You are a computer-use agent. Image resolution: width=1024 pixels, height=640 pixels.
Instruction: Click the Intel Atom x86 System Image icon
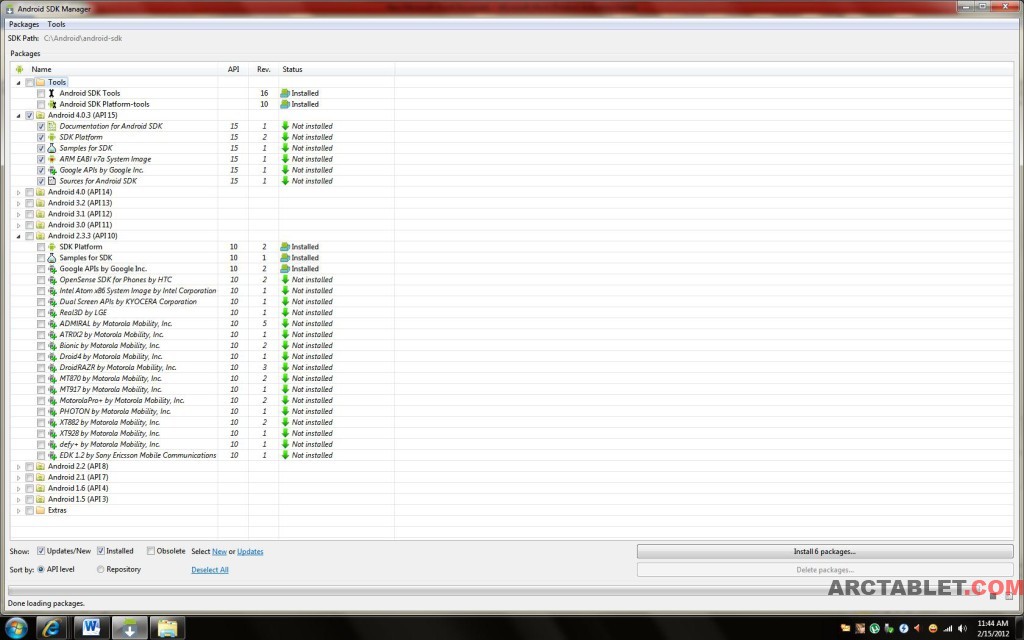coord(52,291)
